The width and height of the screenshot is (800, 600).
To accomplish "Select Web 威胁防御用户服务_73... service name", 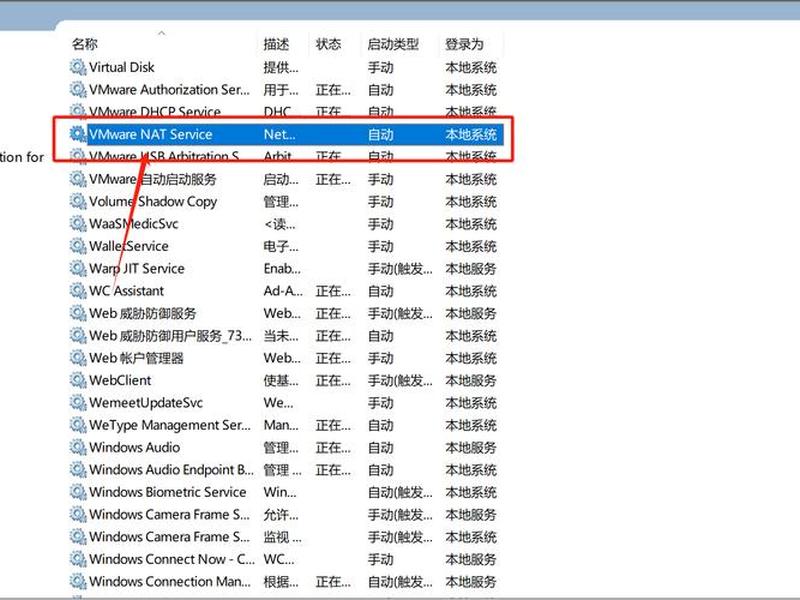I will coord(170,335).
